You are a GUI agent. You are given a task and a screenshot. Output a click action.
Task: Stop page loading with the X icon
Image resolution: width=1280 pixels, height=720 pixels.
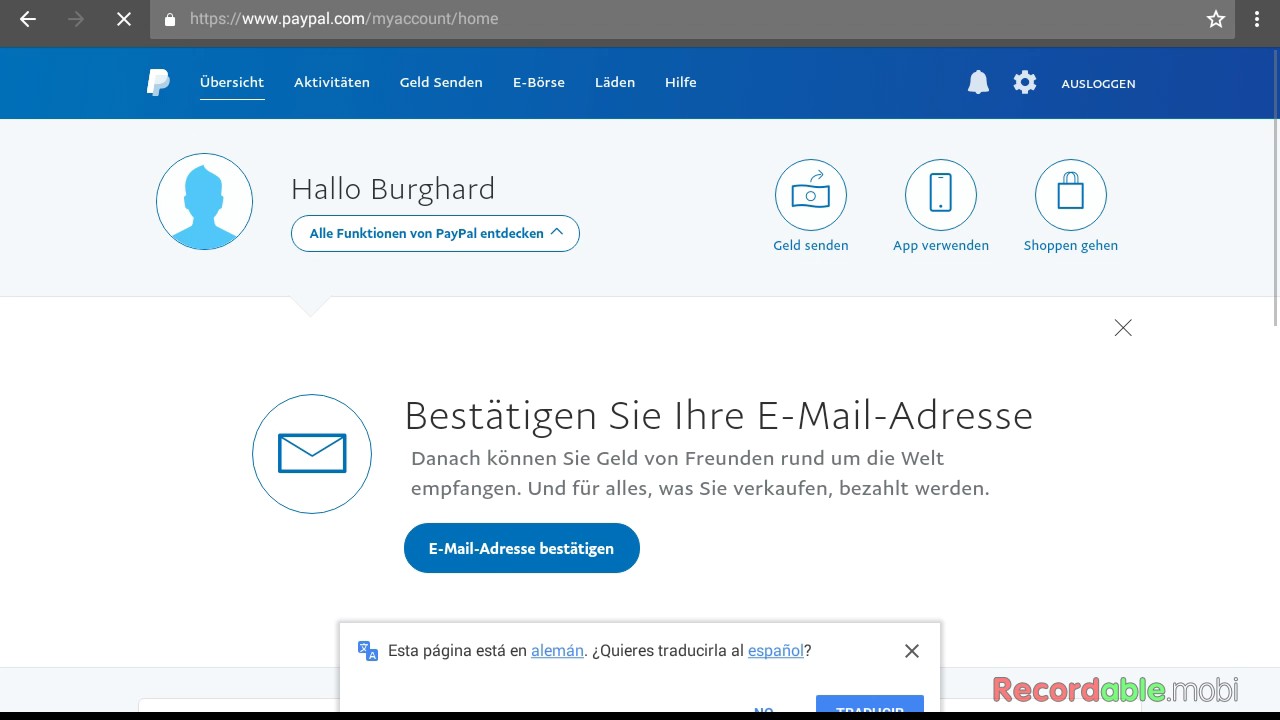[x=124, y=19]
